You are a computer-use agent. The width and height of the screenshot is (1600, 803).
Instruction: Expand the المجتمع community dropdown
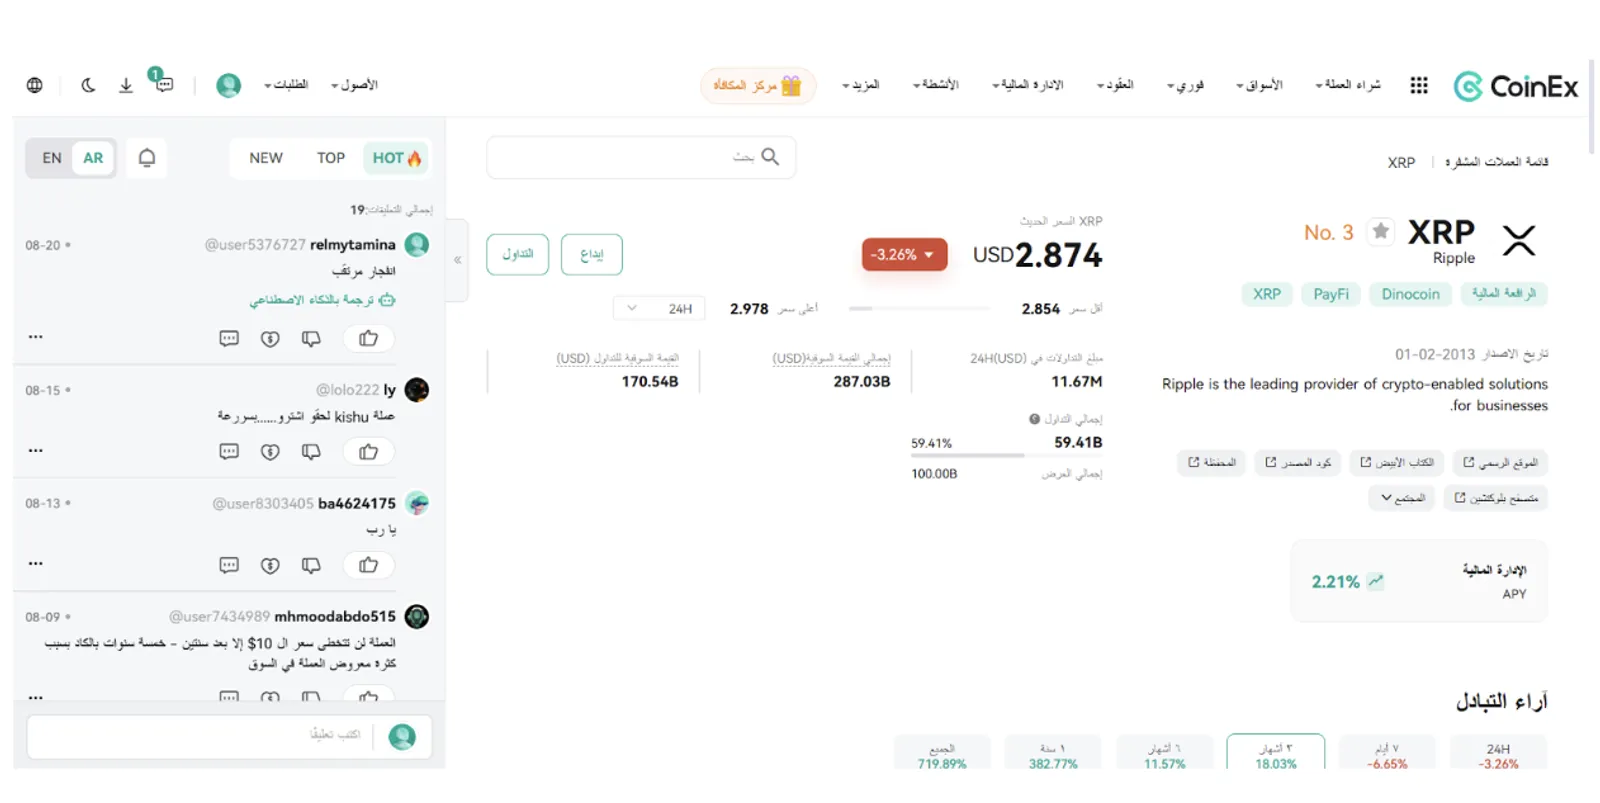[1403, 498]
